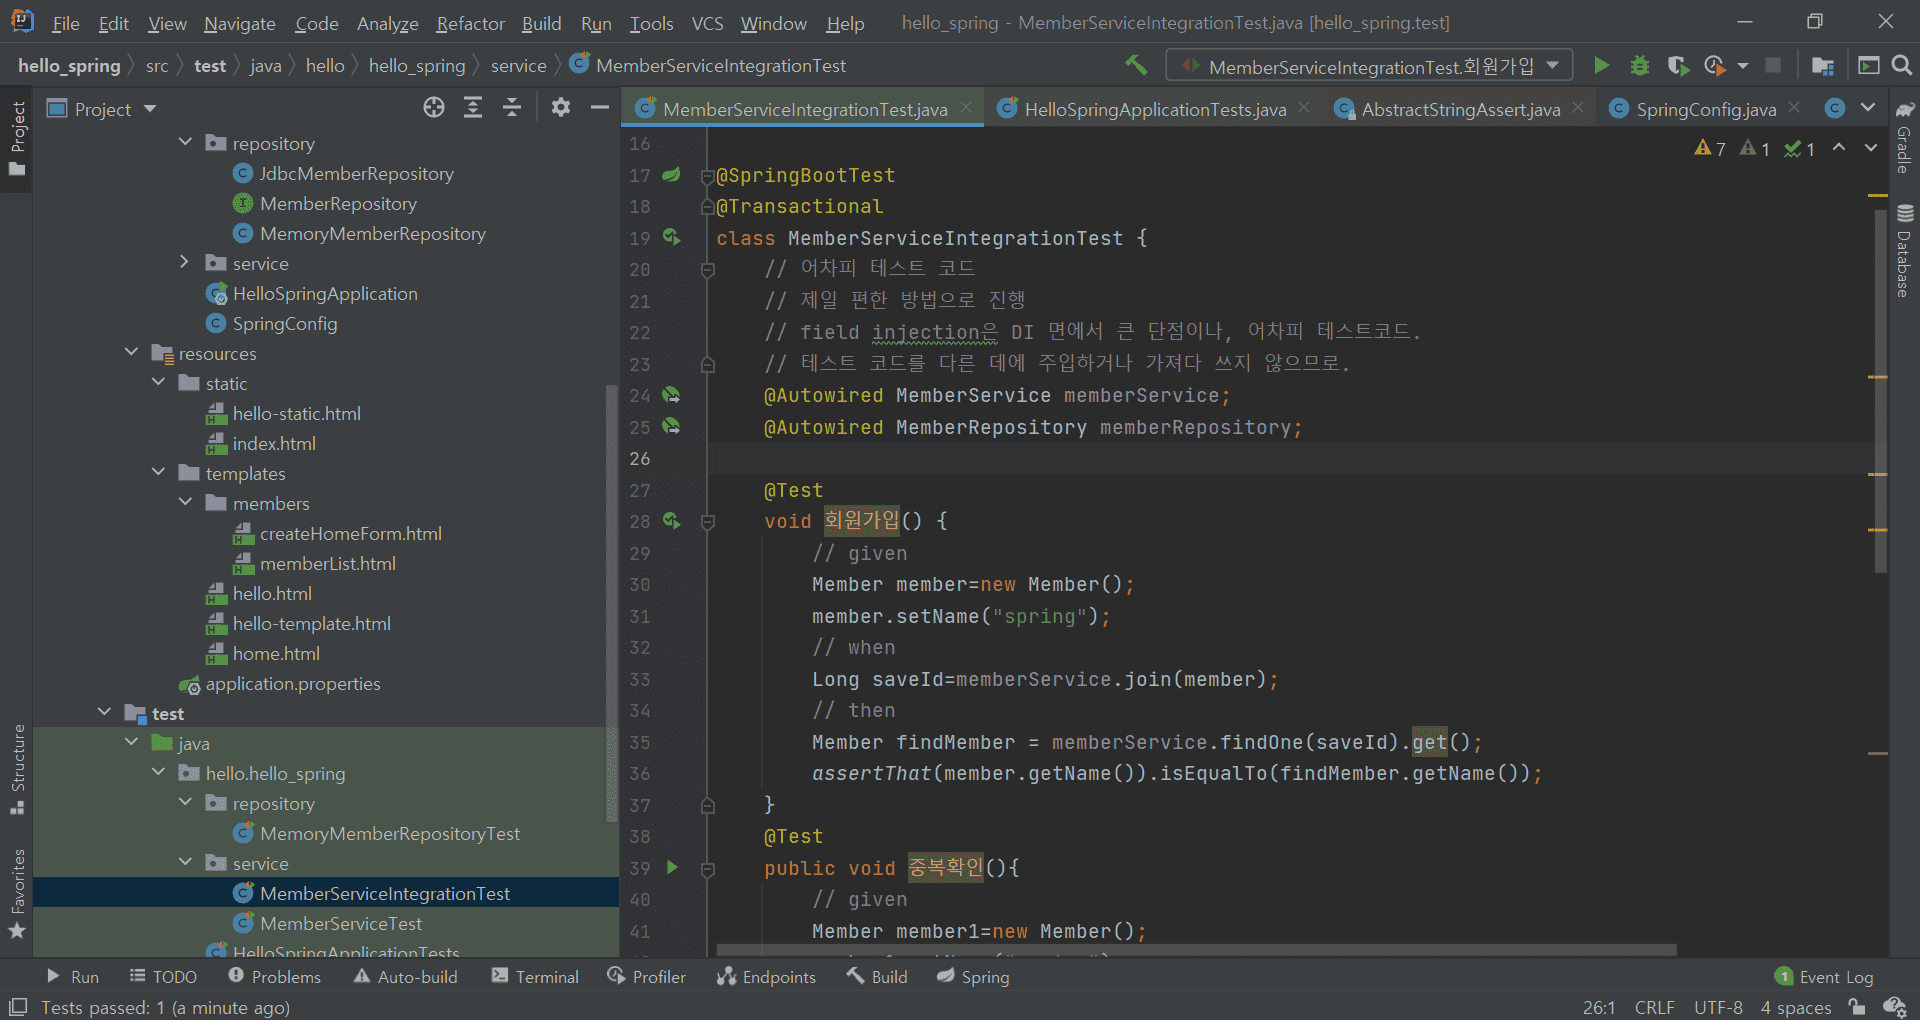Click Collapse All in Project panel
1920x1020 pixels.
click(512, 108)
